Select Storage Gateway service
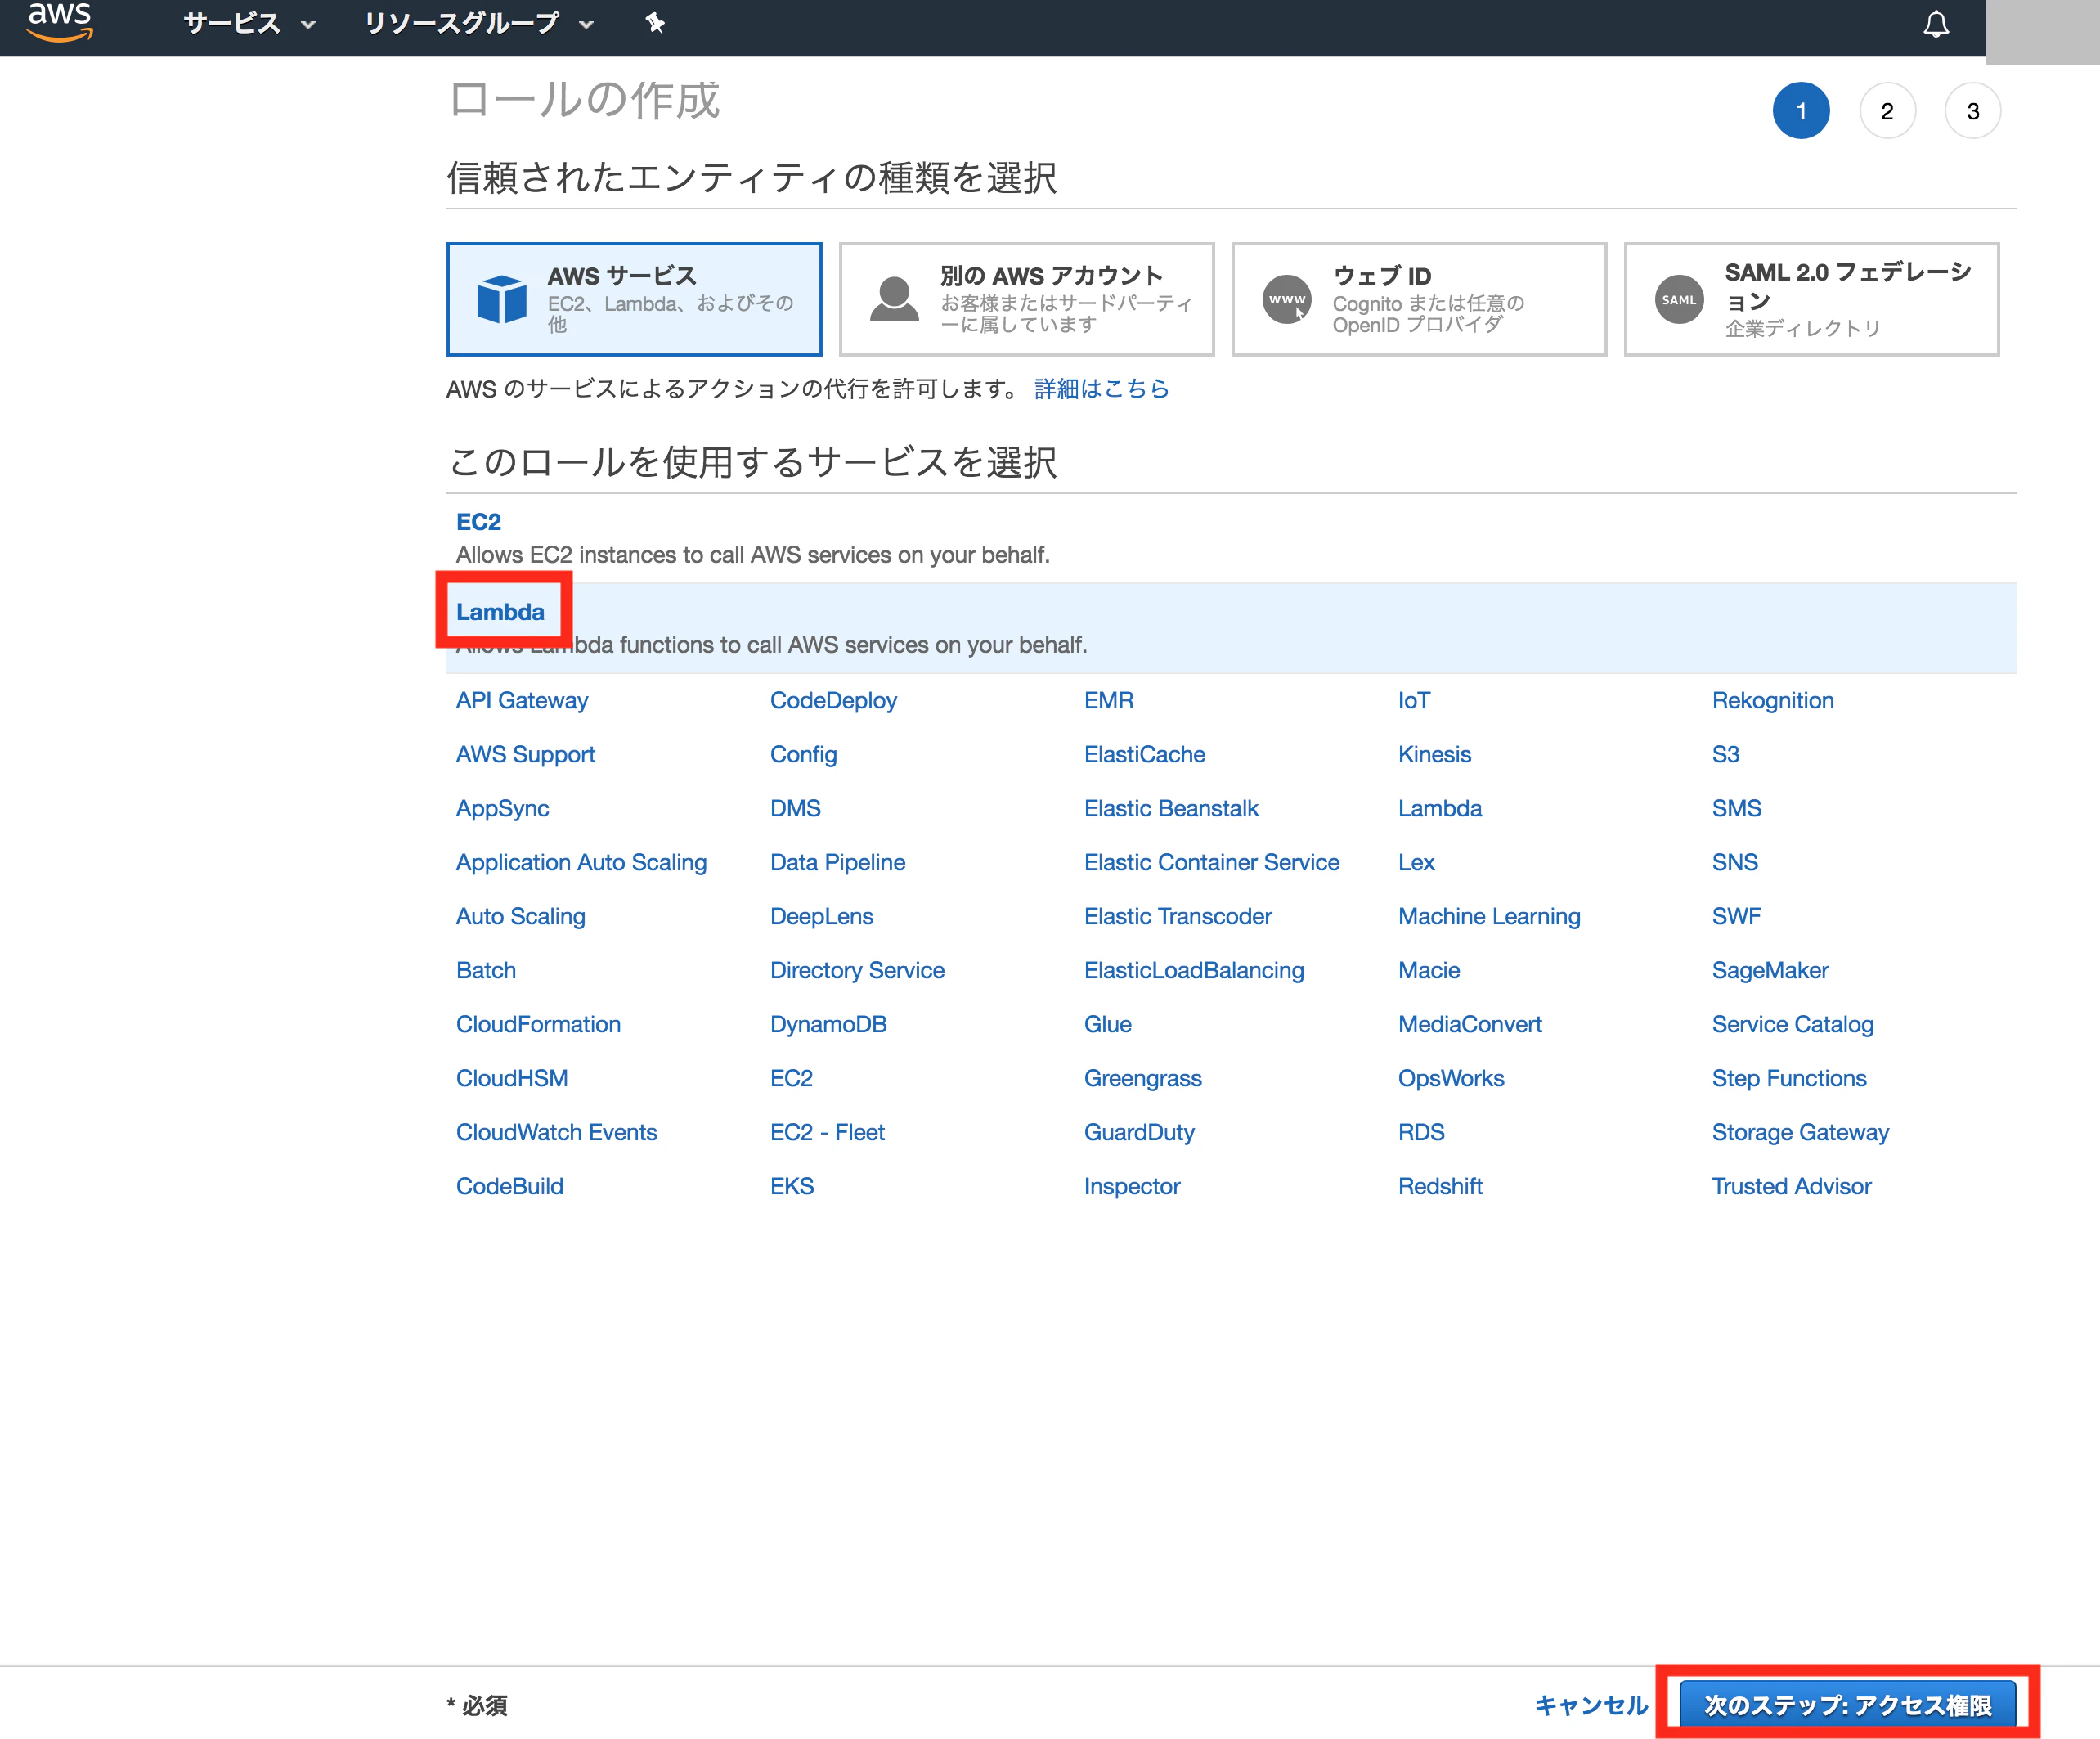The image size is (2100, 1739). [x=1800, y=1132]
